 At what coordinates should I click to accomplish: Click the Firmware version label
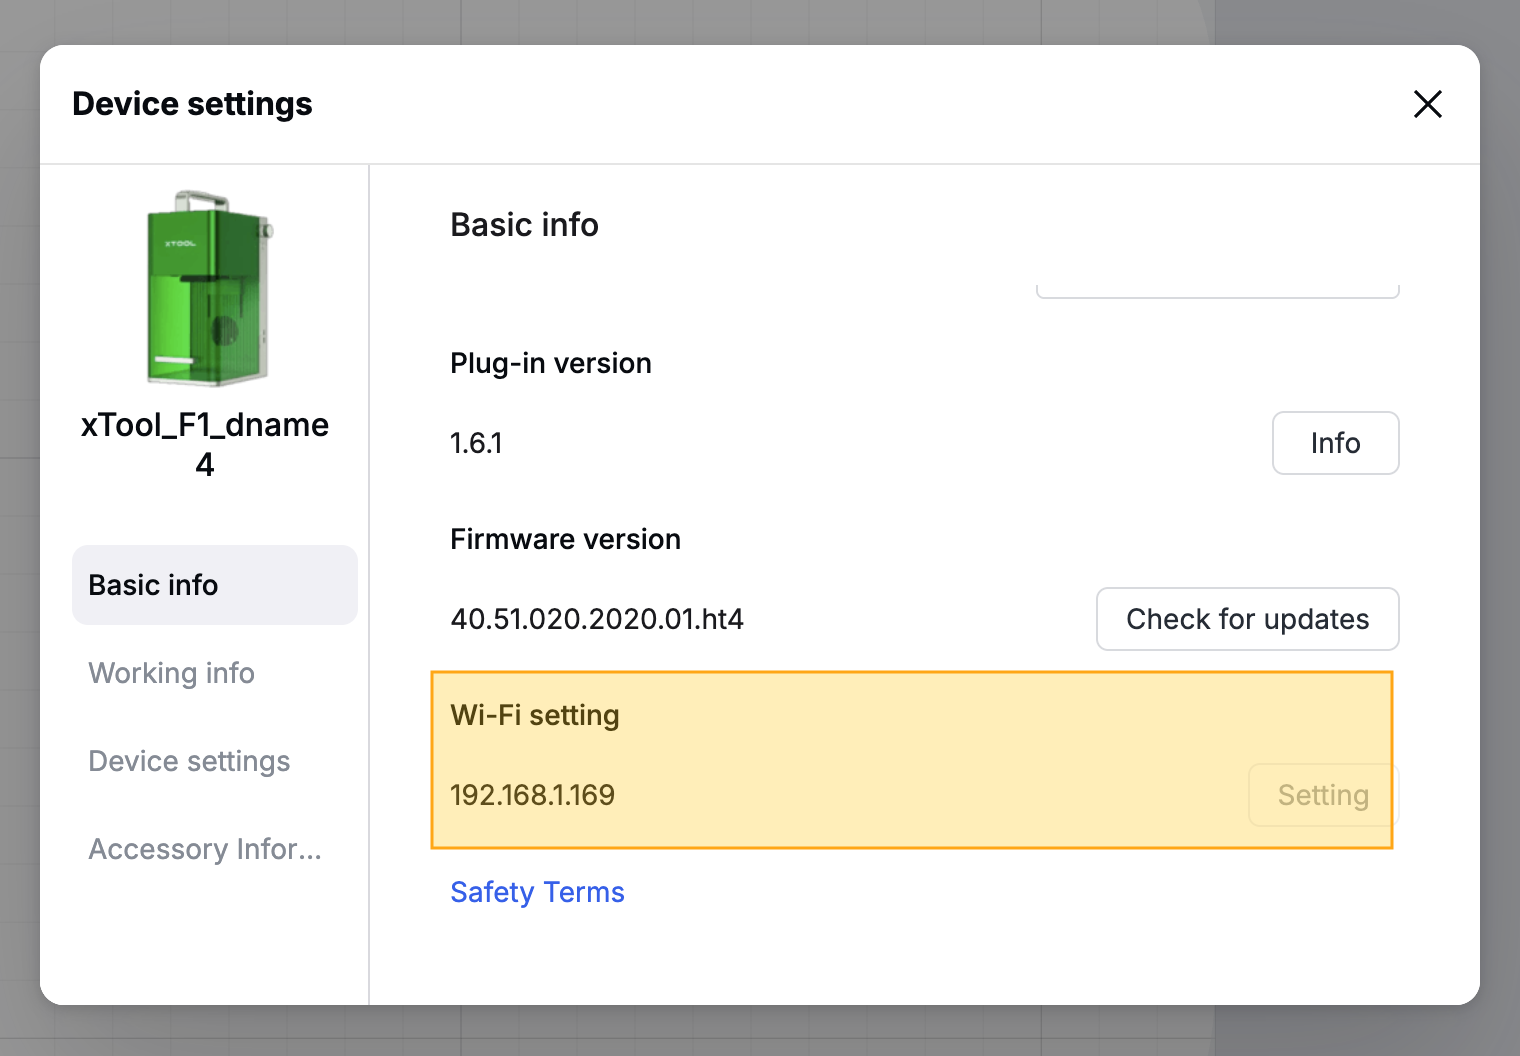click(x=565, y=539)
